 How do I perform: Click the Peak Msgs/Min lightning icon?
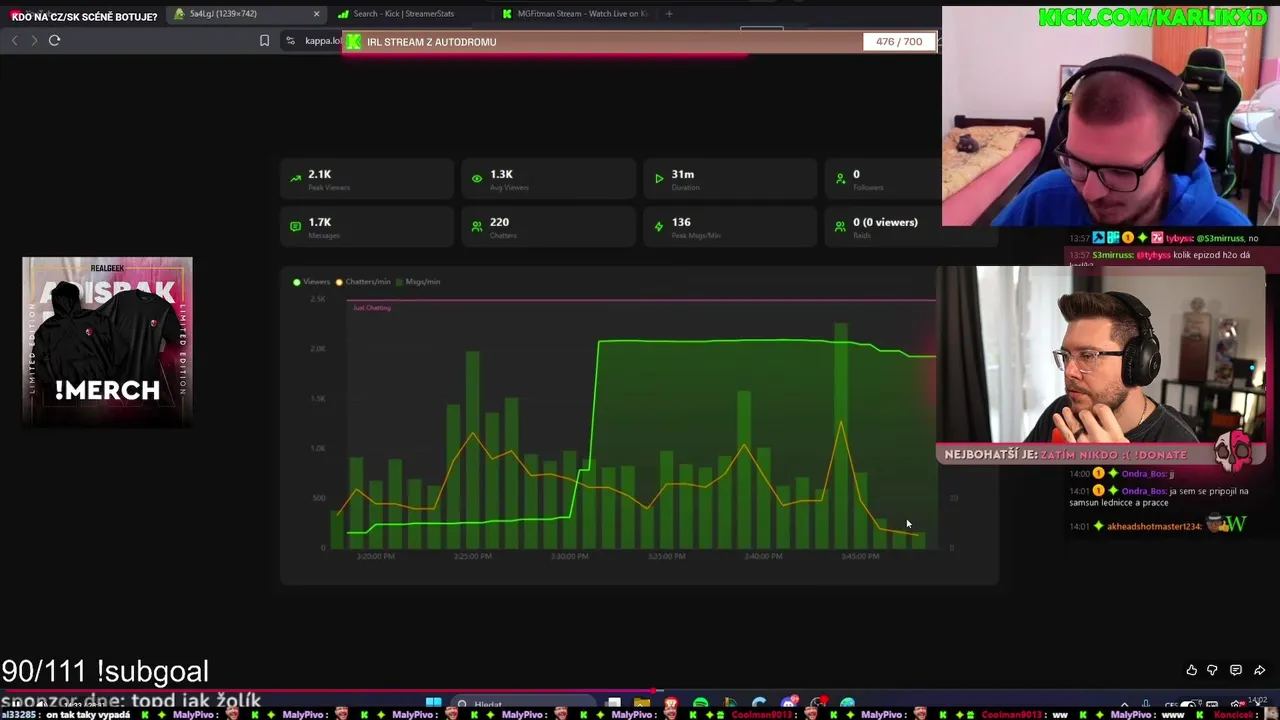pyautogui.click(x=658, y=227)
